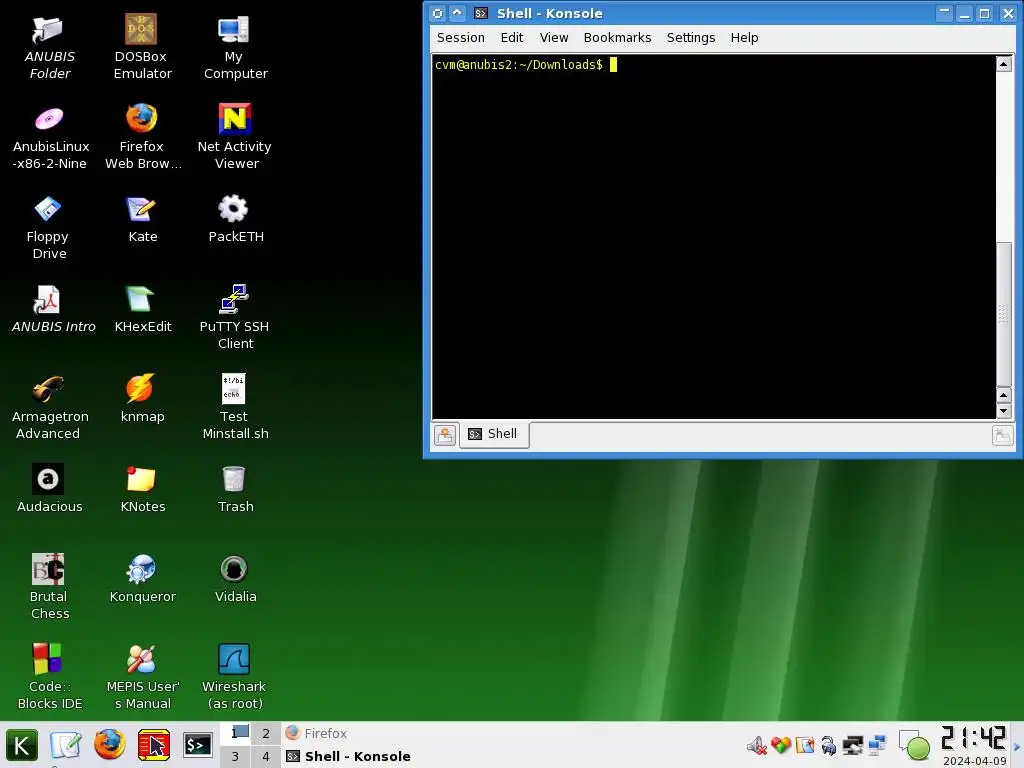
Task: Click the text editor panel launcher
Action: pyautogui.click(x=65, y=746)
